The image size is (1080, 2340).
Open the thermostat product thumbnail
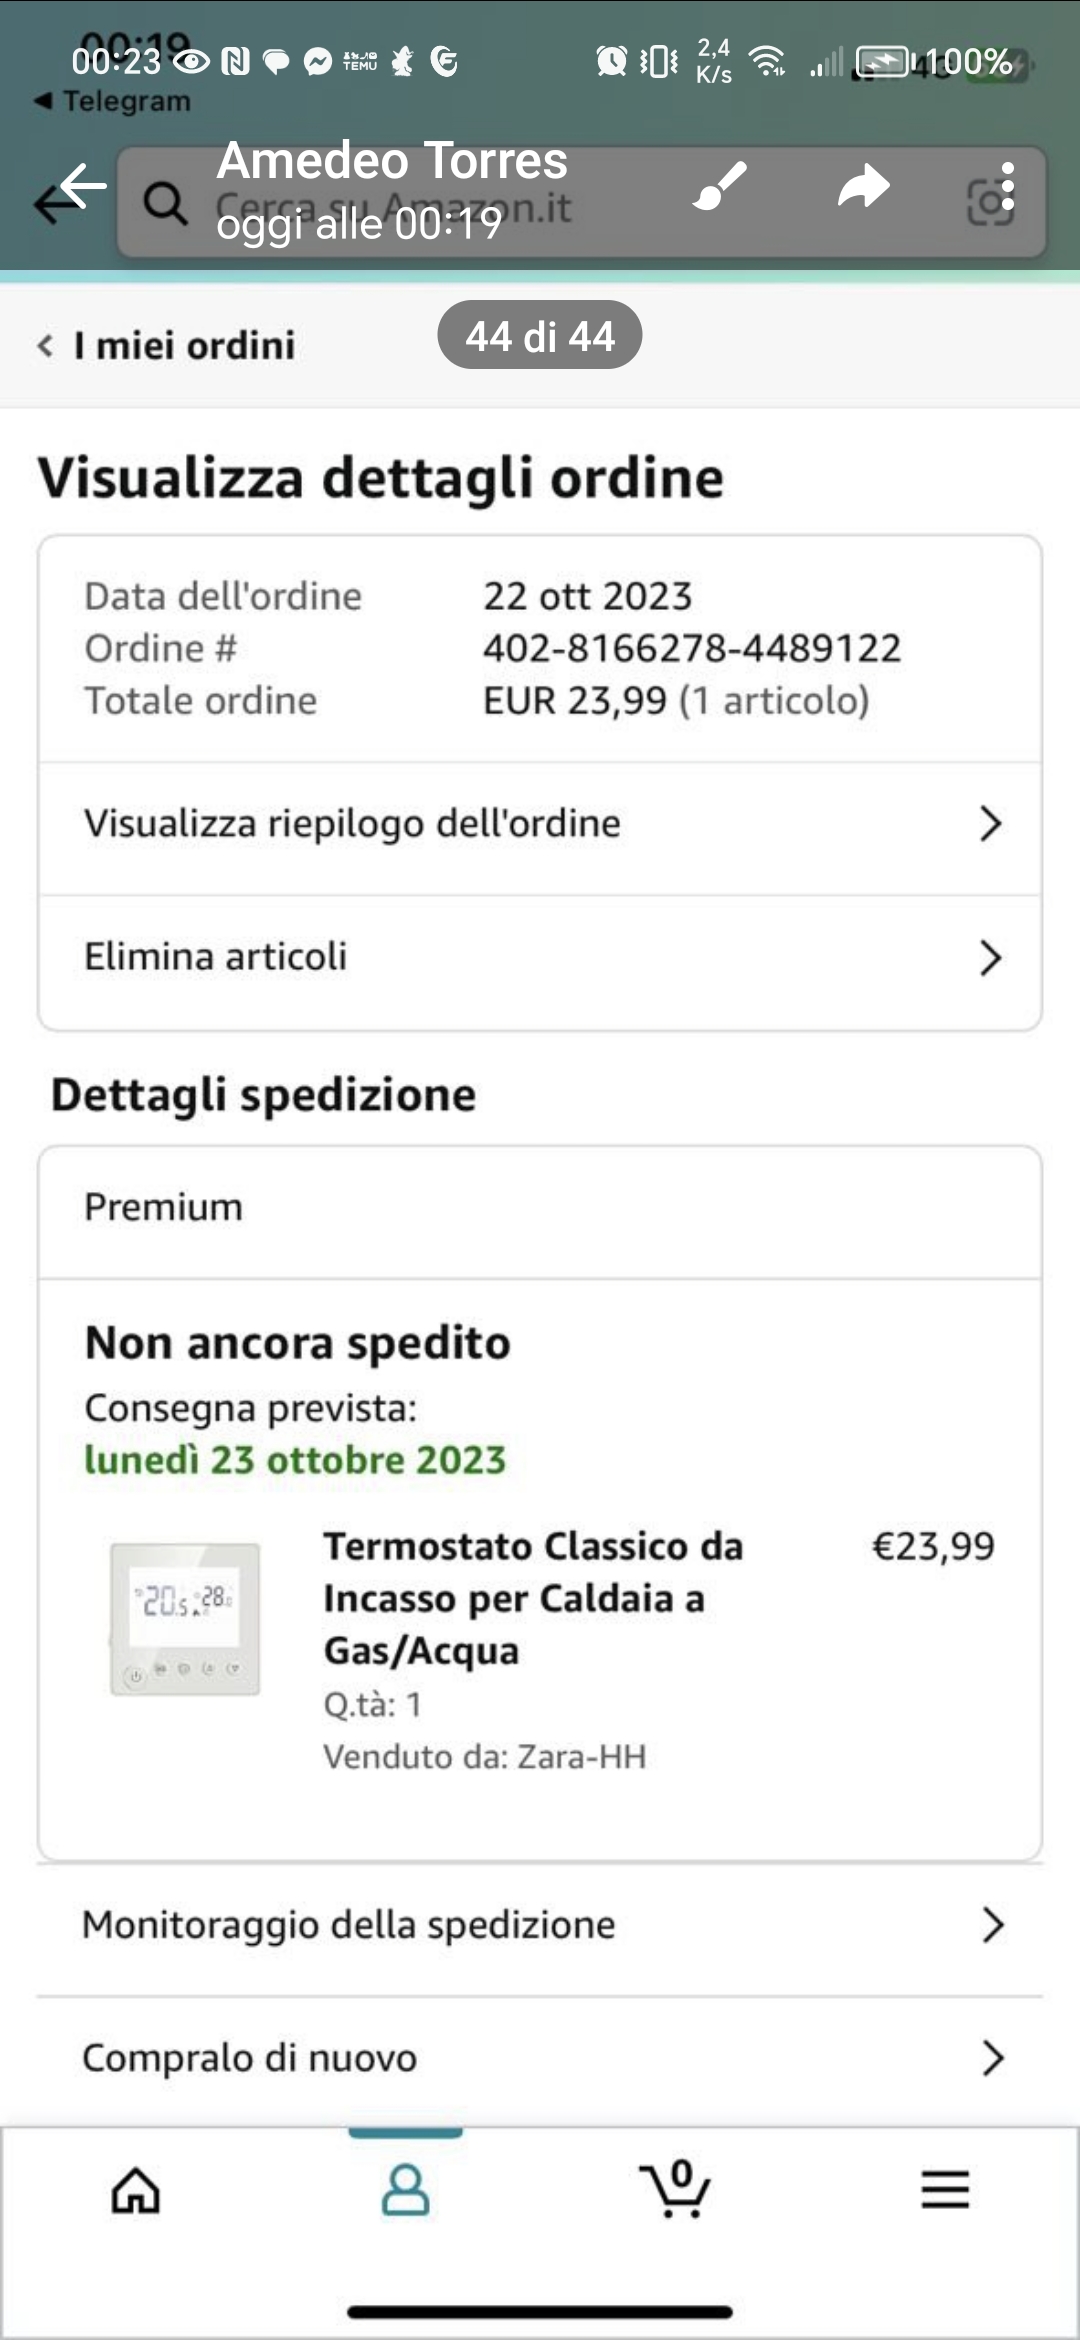click(x=185, y=1619)
